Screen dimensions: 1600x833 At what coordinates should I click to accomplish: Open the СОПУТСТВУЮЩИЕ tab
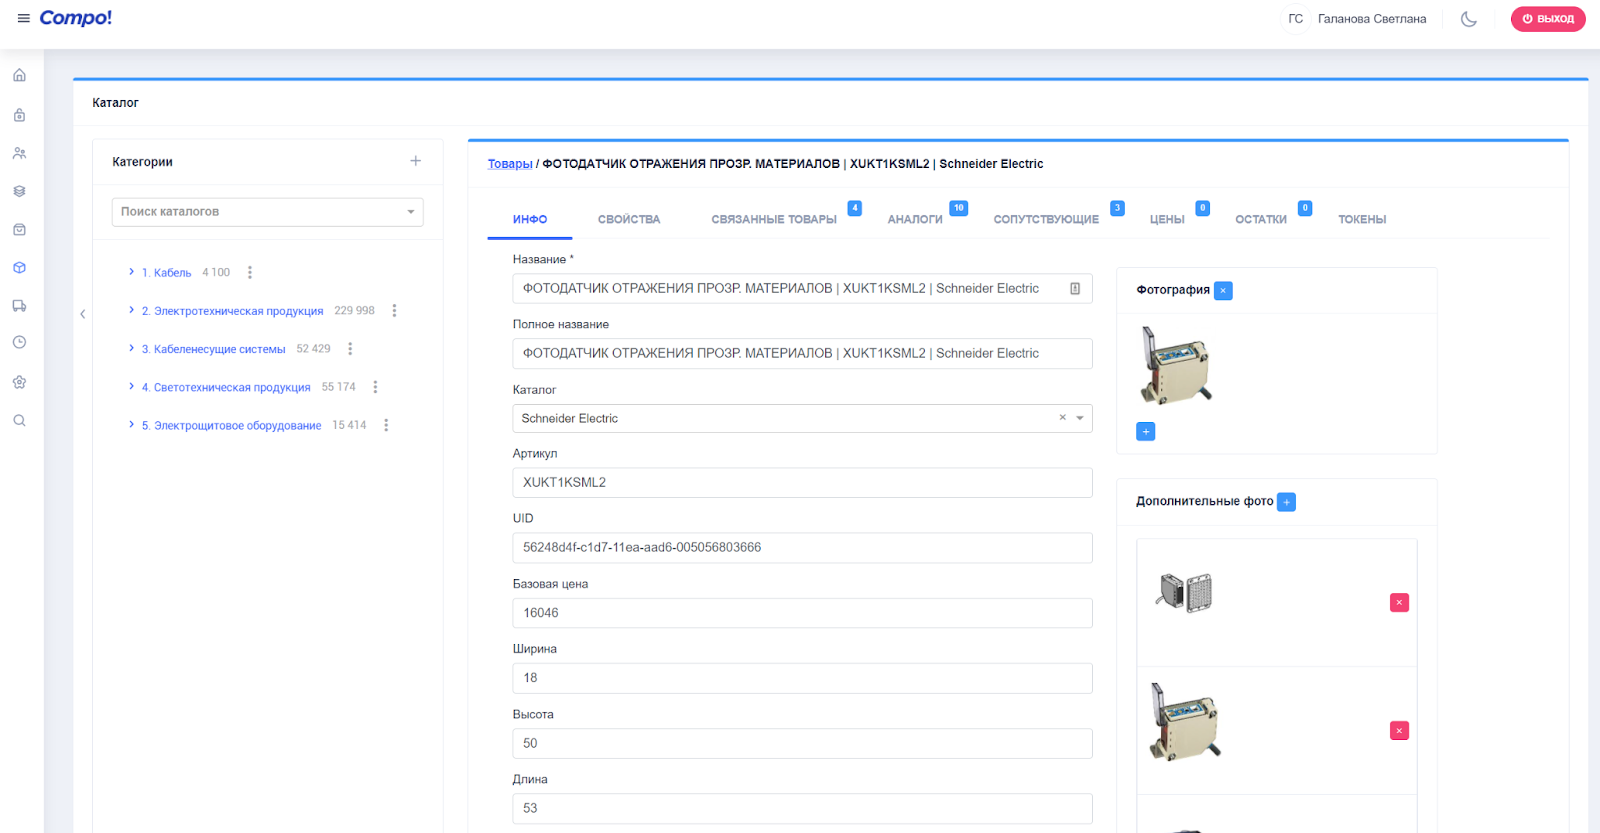[x=1046, y=220]
